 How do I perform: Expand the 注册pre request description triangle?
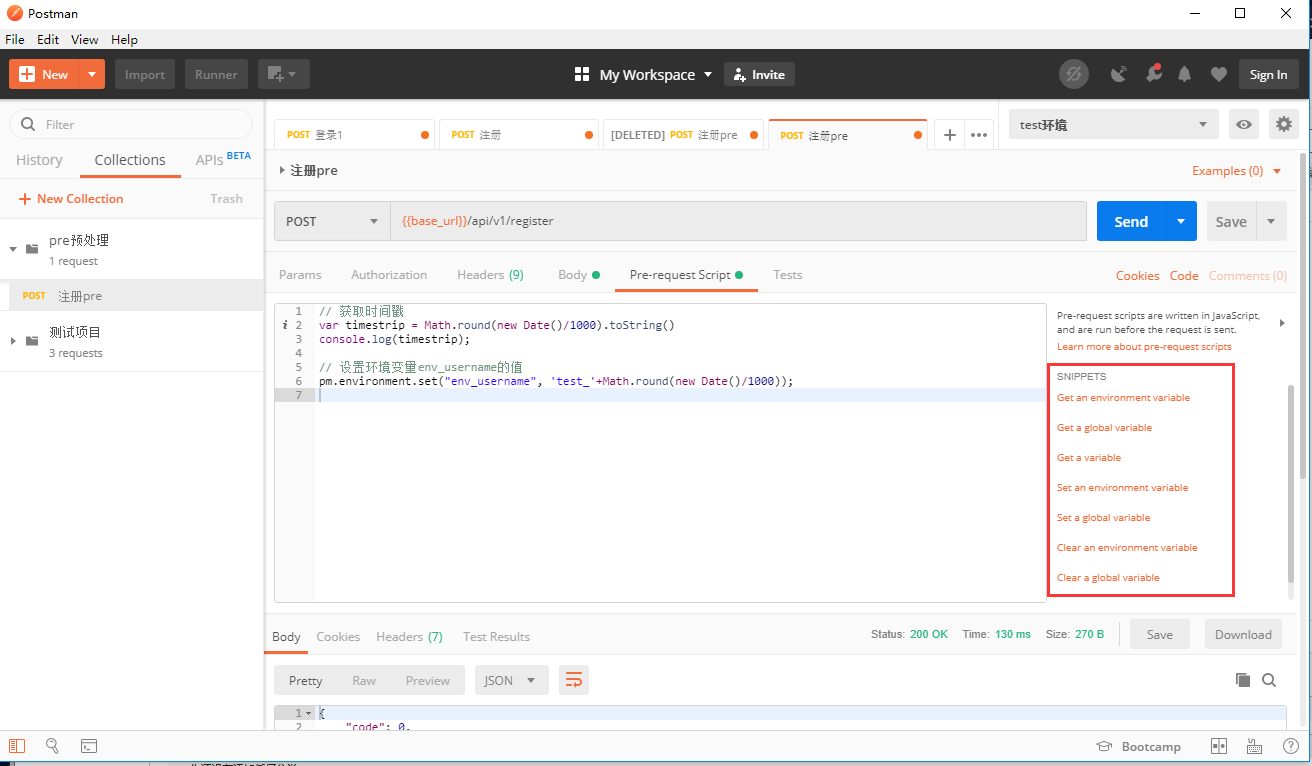point(282,170)
